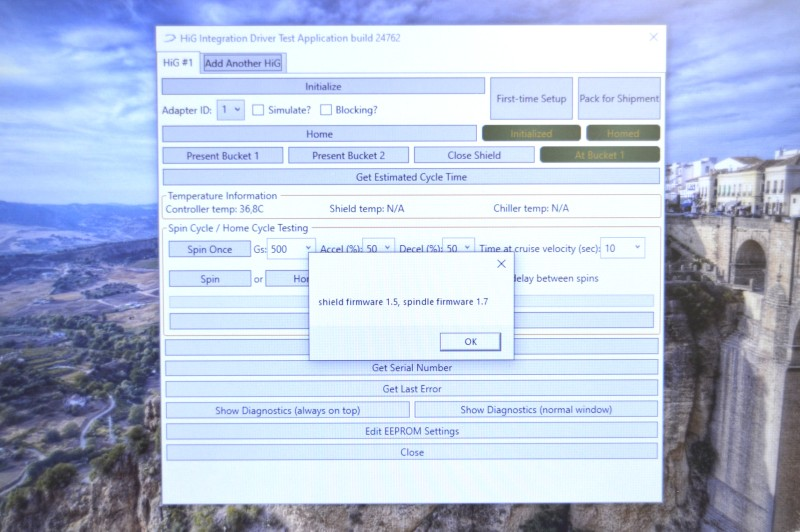Screen dimensions: 800x532
Task: Expand the Gs value dropdown
Action: (x=307, y=248)
